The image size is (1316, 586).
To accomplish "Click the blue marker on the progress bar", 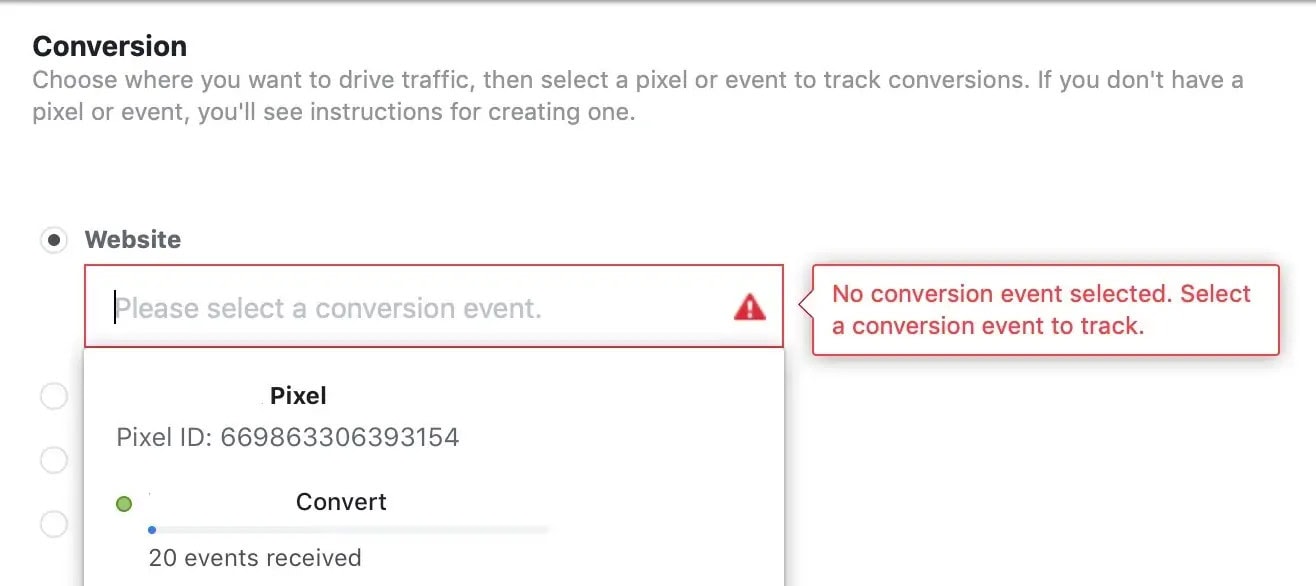I will pyautogui.click(x=152, y=530).
